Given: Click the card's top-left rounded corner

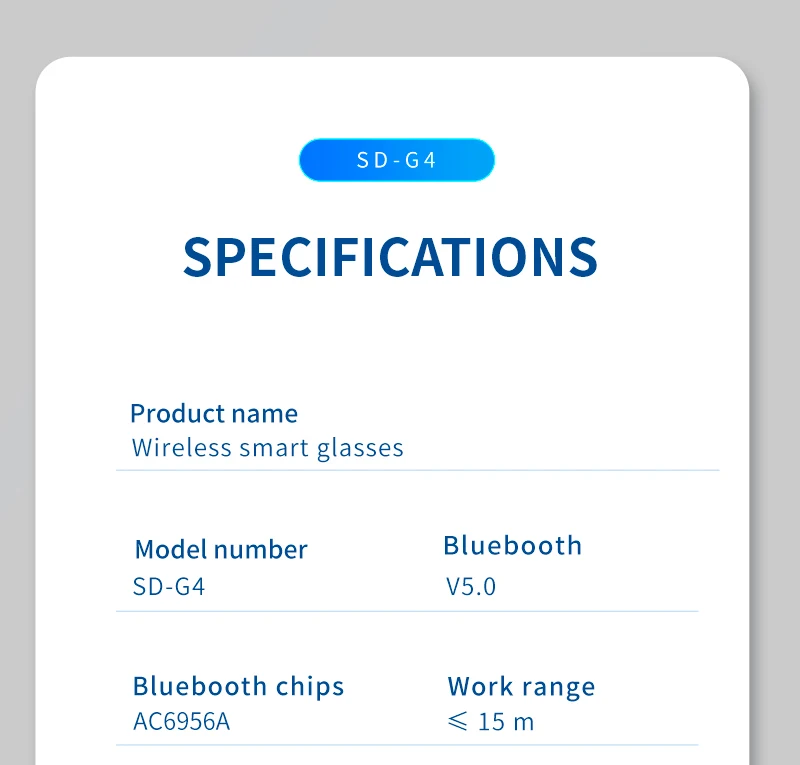Looking at the screenshot, I should (x=50, y=72).
